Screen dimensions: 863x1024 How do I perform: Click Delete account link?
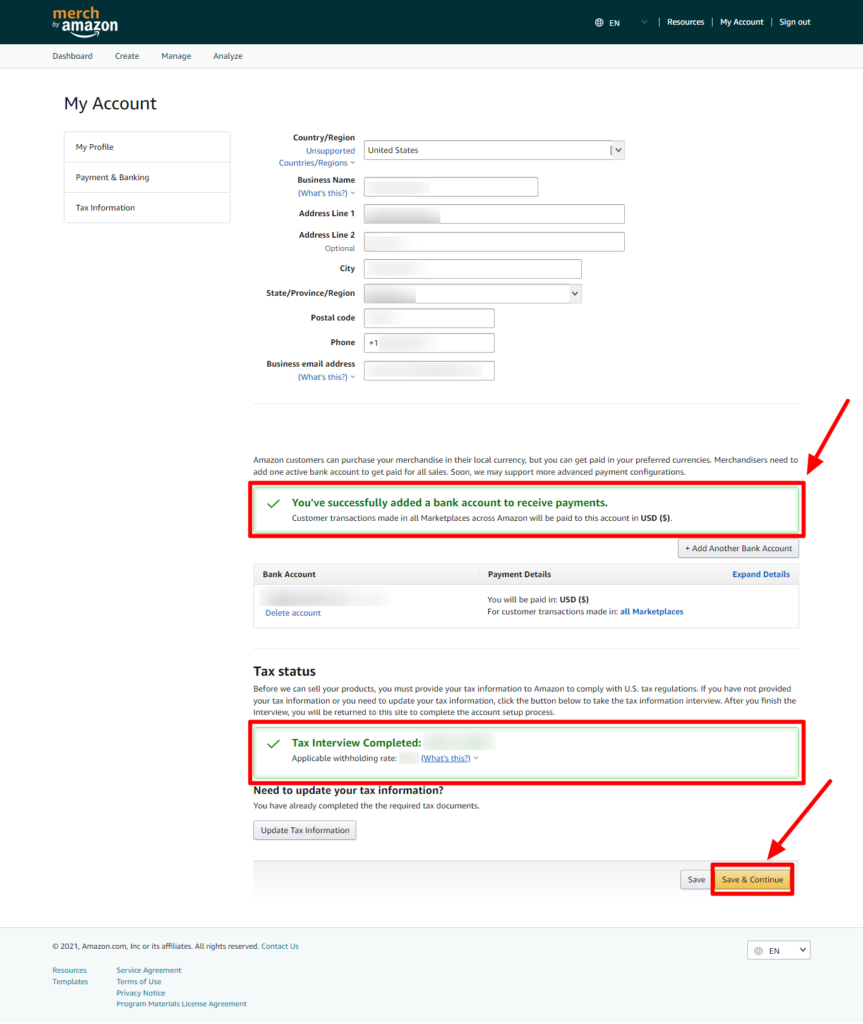click(x=293, y=613)
